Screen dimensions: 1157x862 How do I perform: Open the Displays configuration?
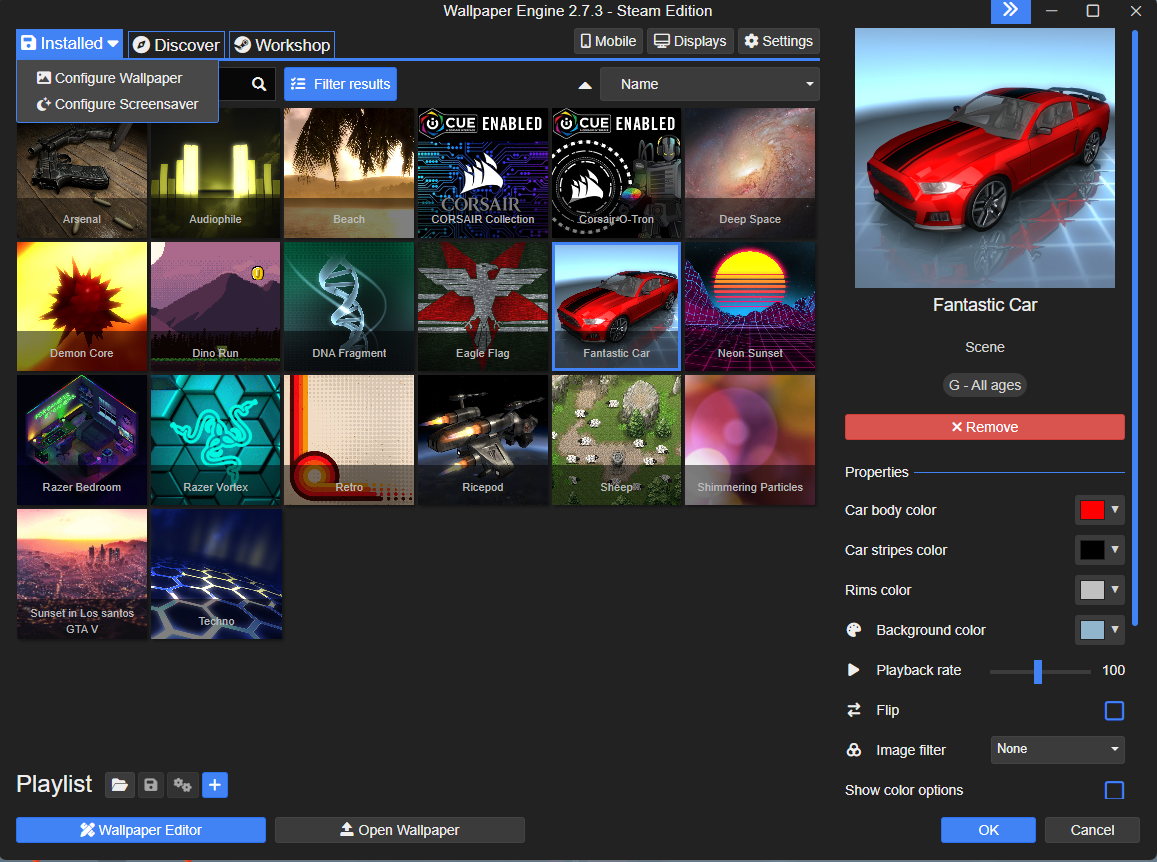689,41
